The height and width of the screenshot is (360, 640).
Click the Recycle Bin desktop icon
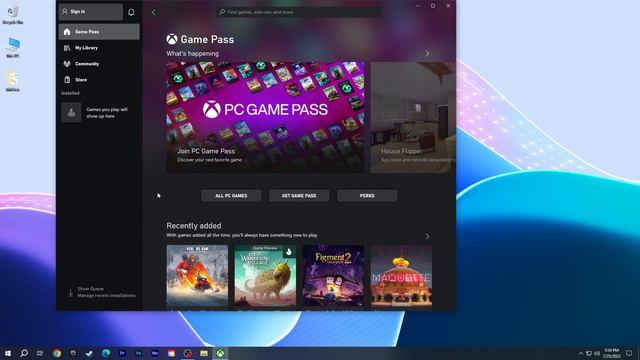pos(13,14)
